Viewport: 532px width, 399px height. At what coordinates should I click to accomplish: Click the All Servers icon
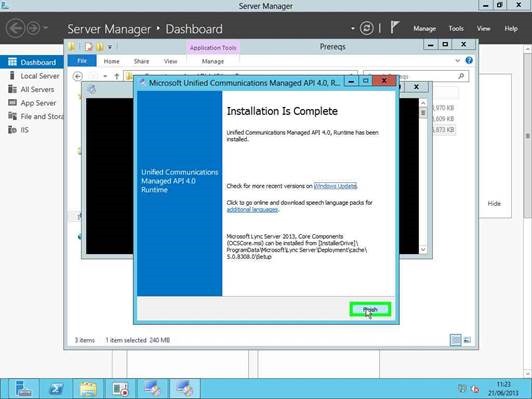tap(12, 89)
